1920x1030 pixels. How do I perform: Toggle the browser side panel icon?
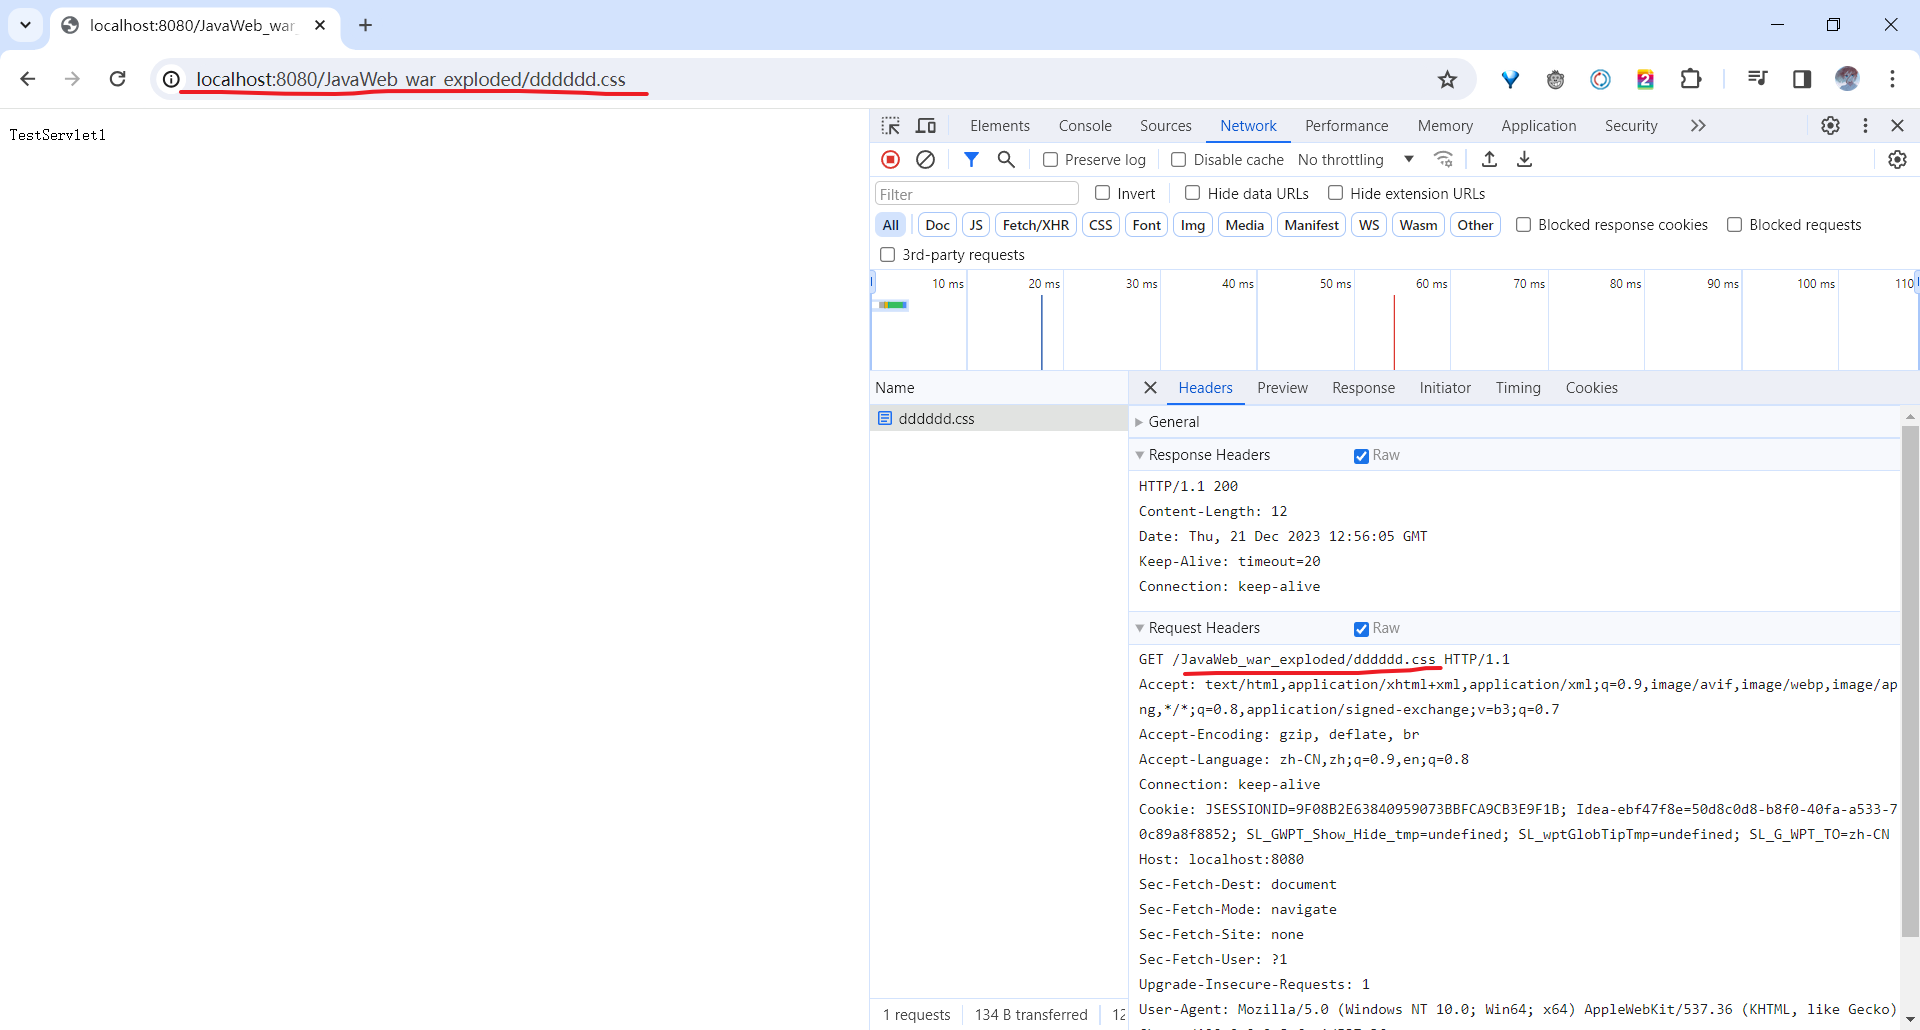coord(1802,79)
